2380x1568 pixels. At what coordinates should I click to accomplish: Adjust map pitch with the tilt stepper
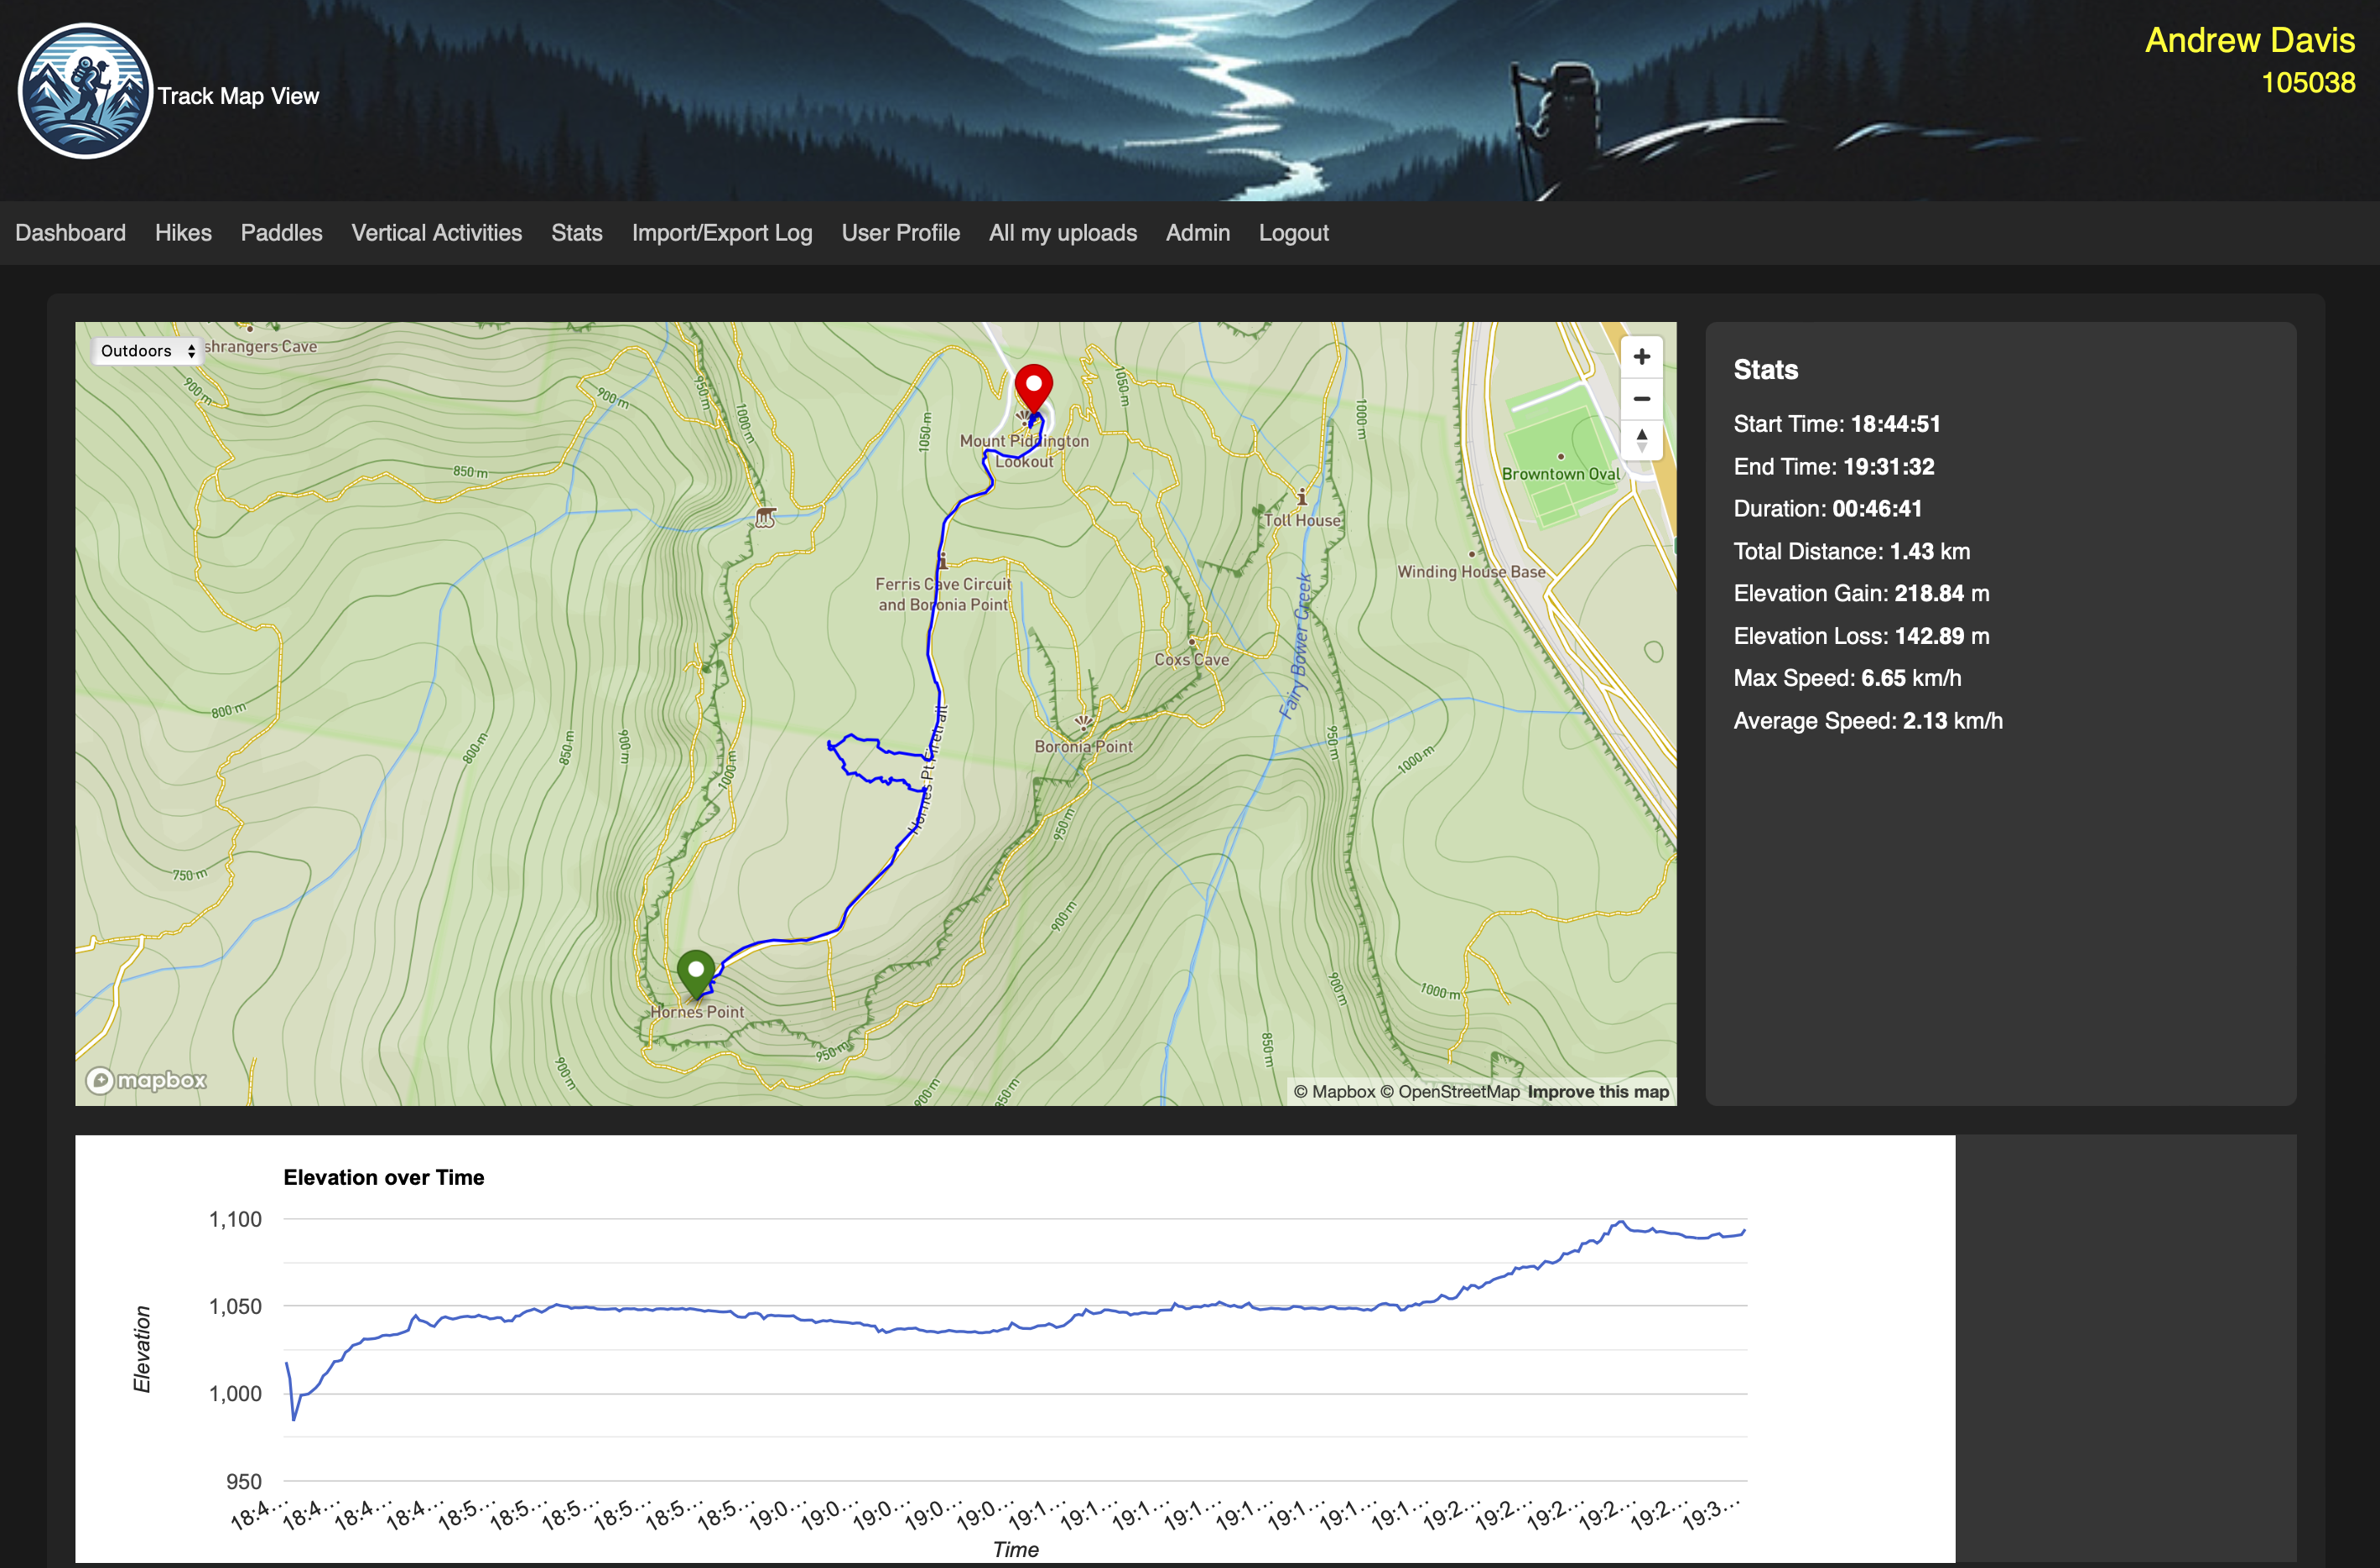[1641, 440]
